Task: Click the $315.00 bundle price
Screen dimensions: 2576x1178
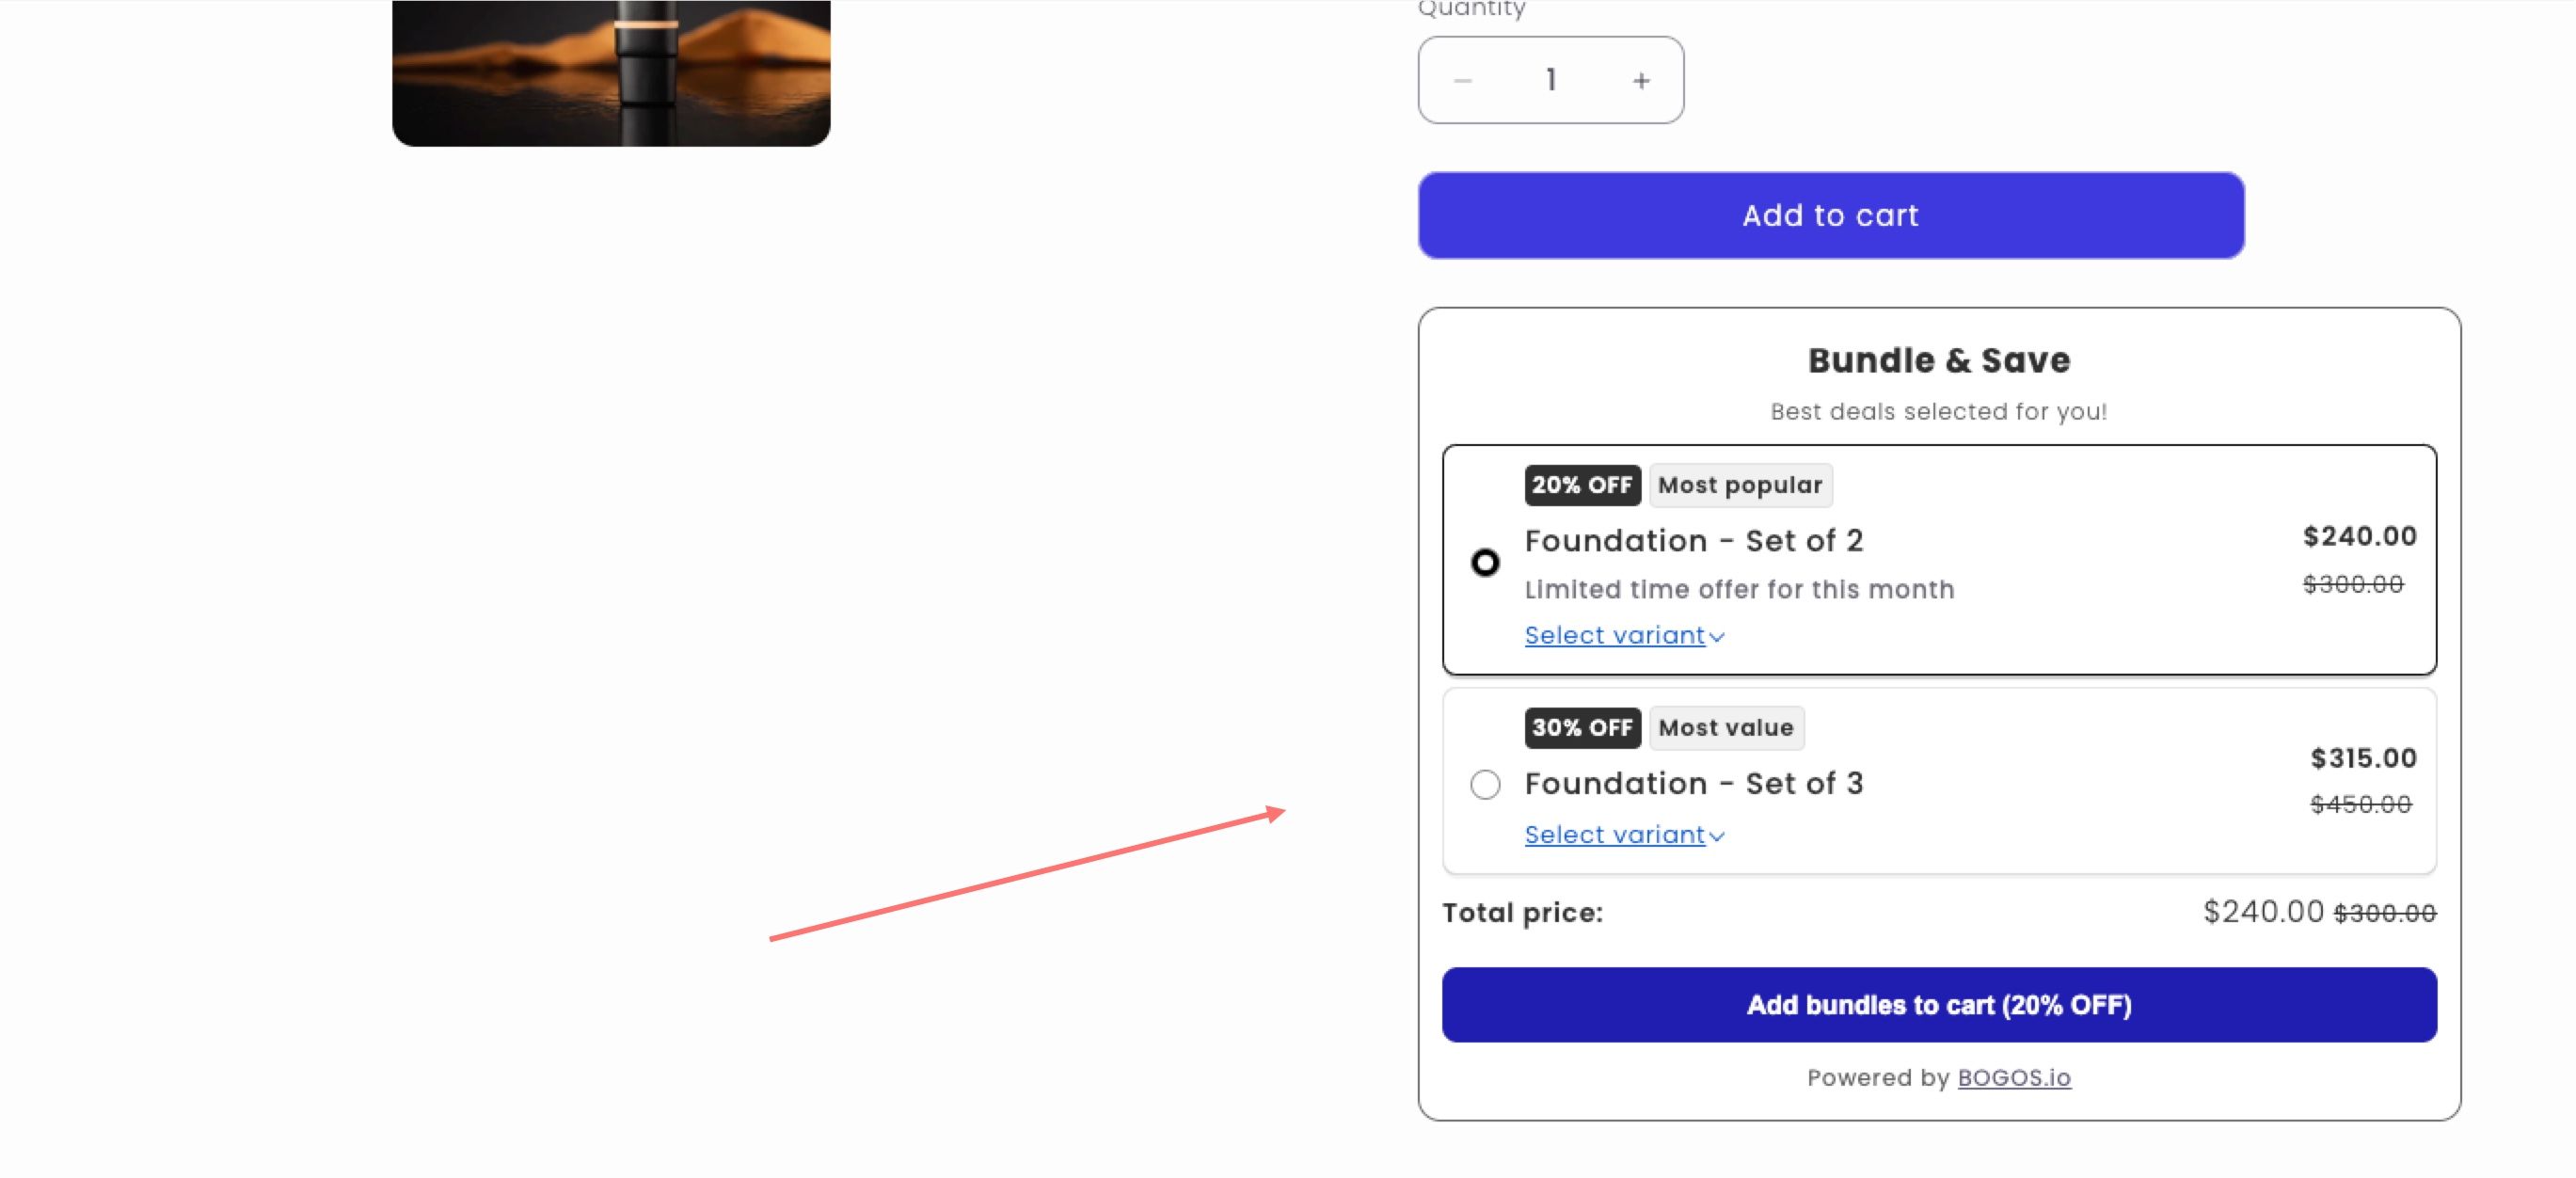Action: [x=2363, y=759]
